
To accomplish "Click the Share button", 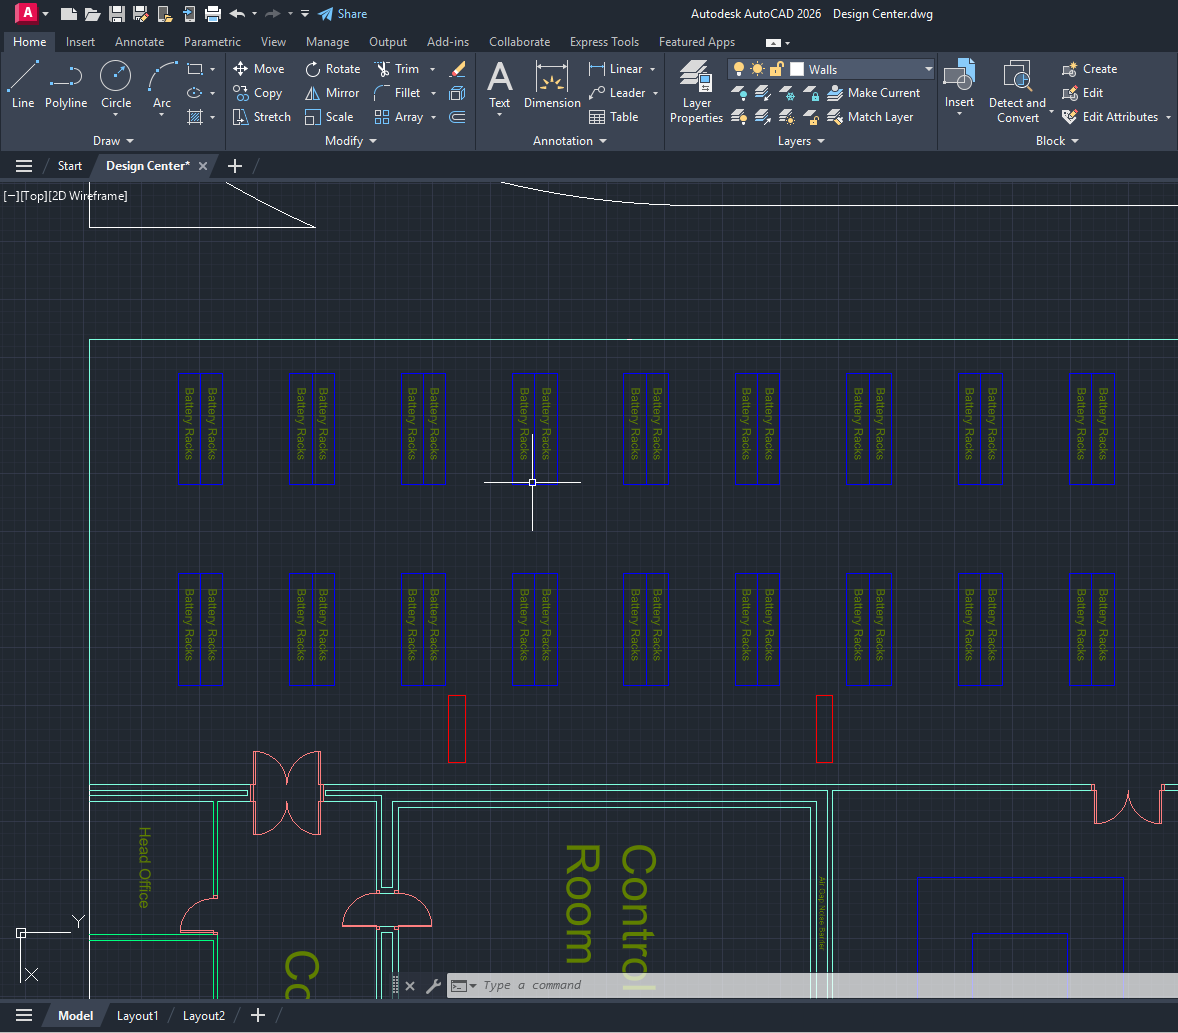I will [x=343, y=14].
